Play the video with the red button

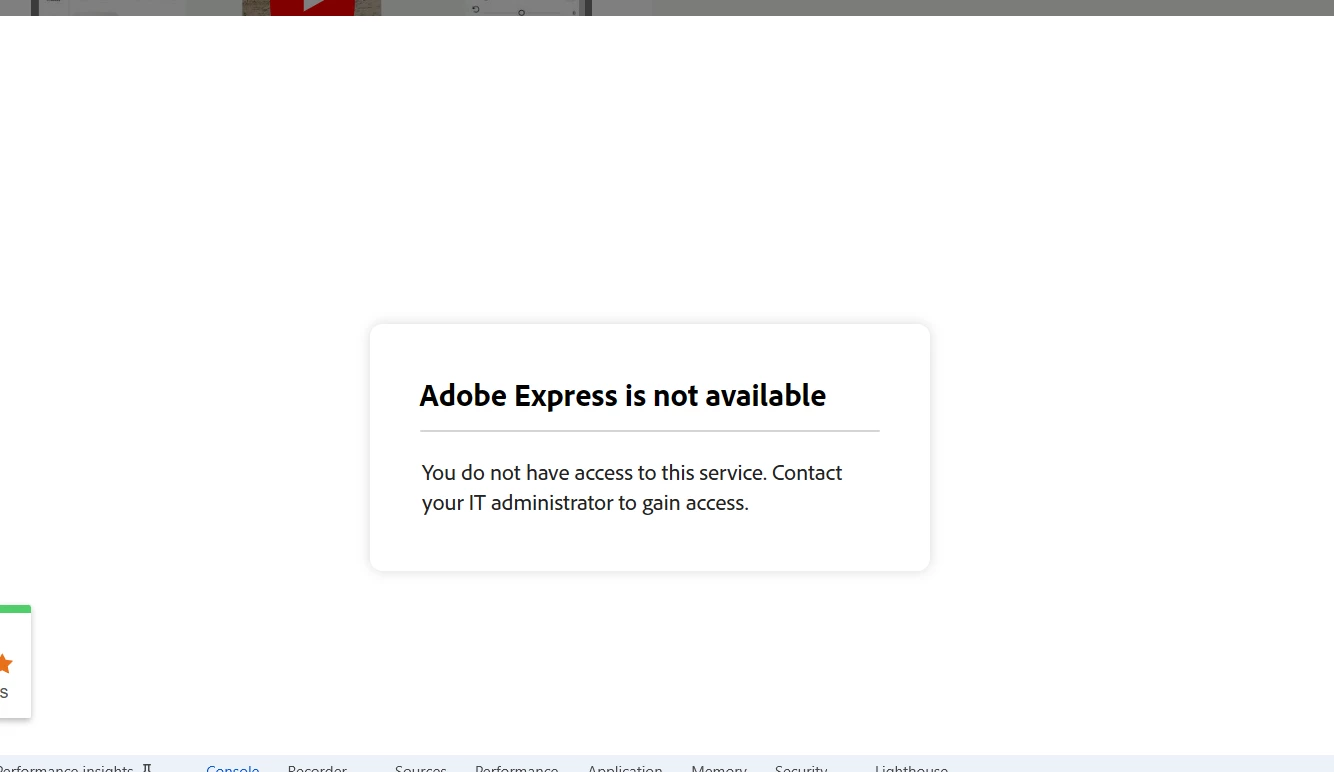point(313,7)
